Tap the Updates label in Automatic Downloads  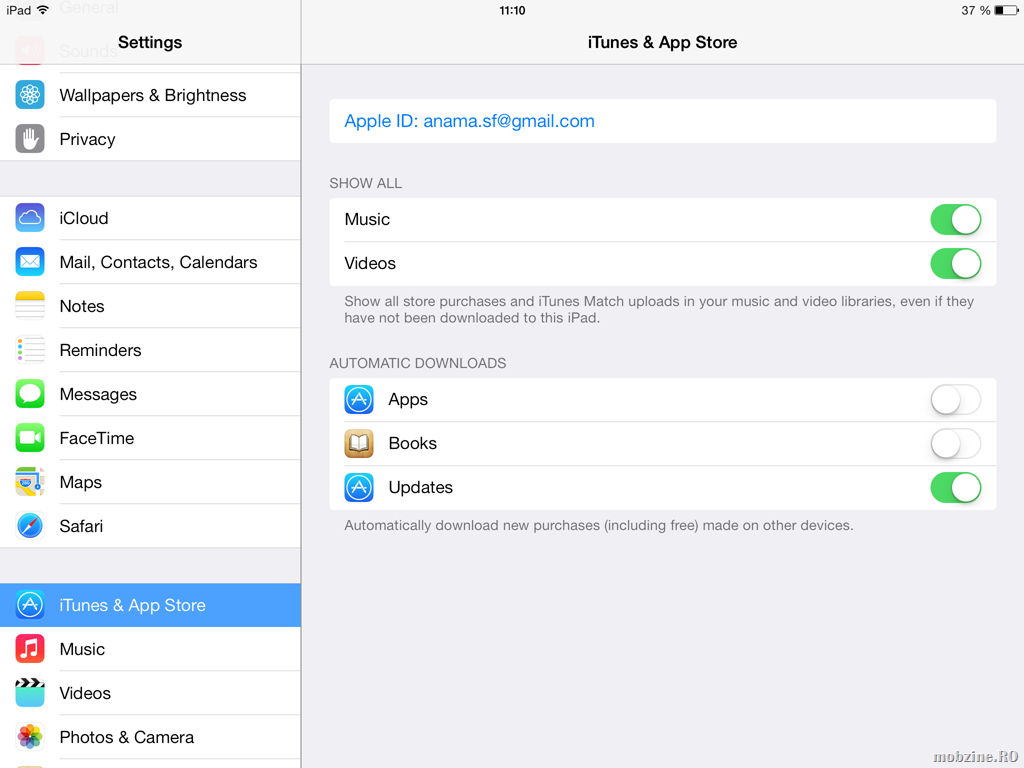[421, 488]
